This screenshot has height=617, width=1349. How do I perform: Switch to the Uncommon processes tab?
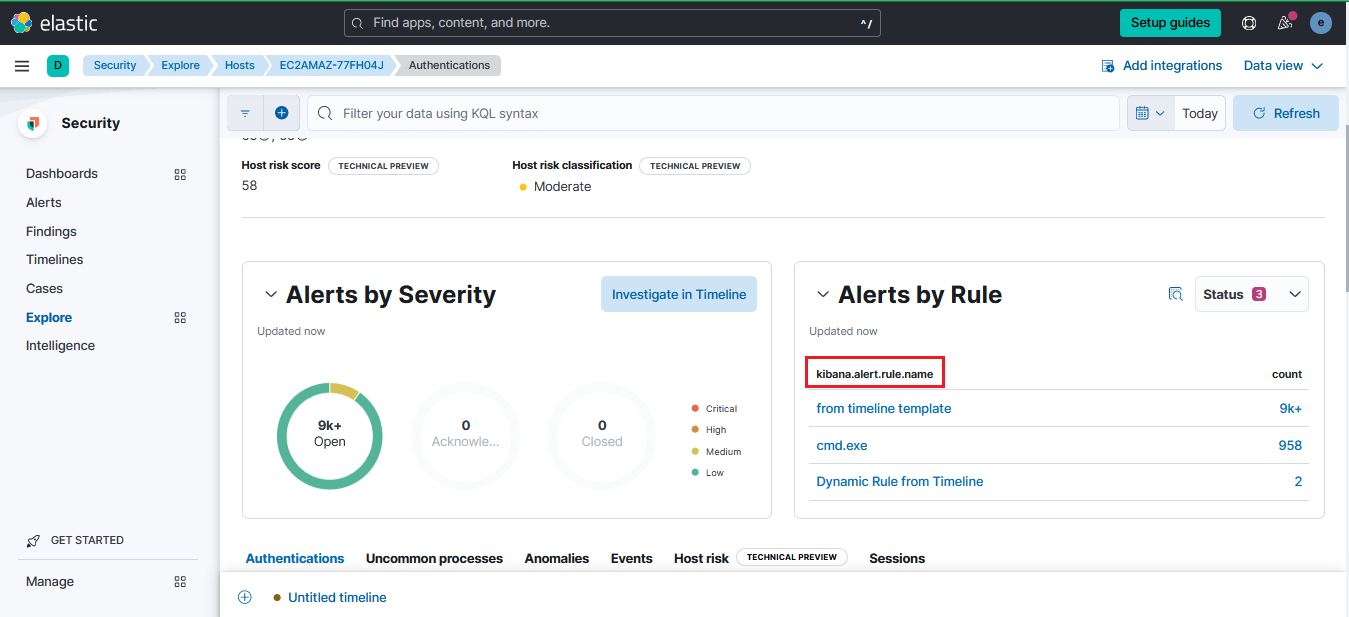[x=434, y=558]
